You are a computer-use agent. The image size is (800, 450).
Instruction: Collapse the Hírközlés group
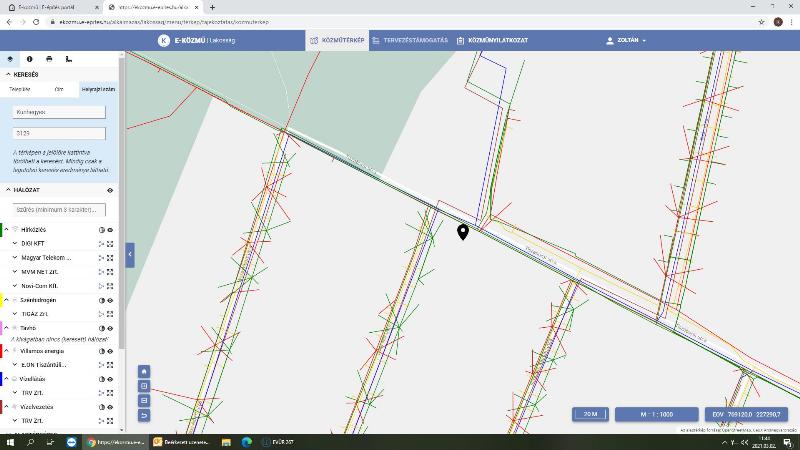pyautogui.click(x=7, y=230)
